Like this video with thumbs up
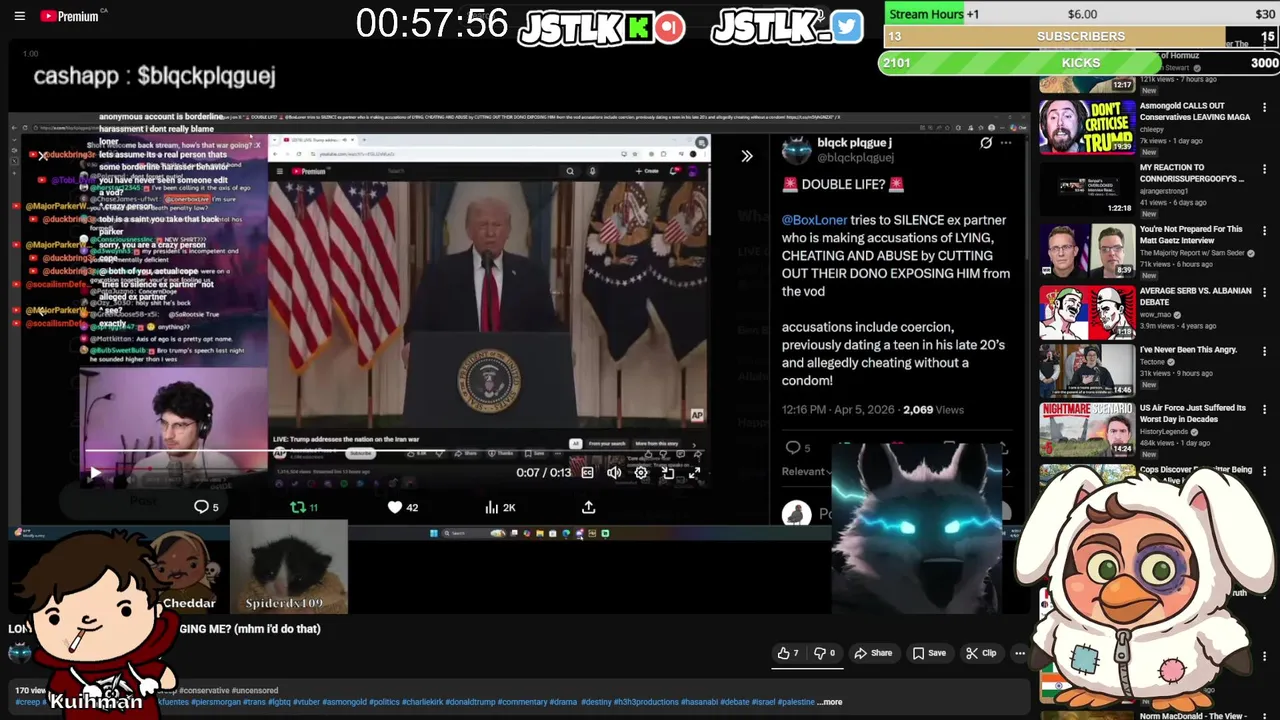The image size is (1280, 720). point(788,653)
